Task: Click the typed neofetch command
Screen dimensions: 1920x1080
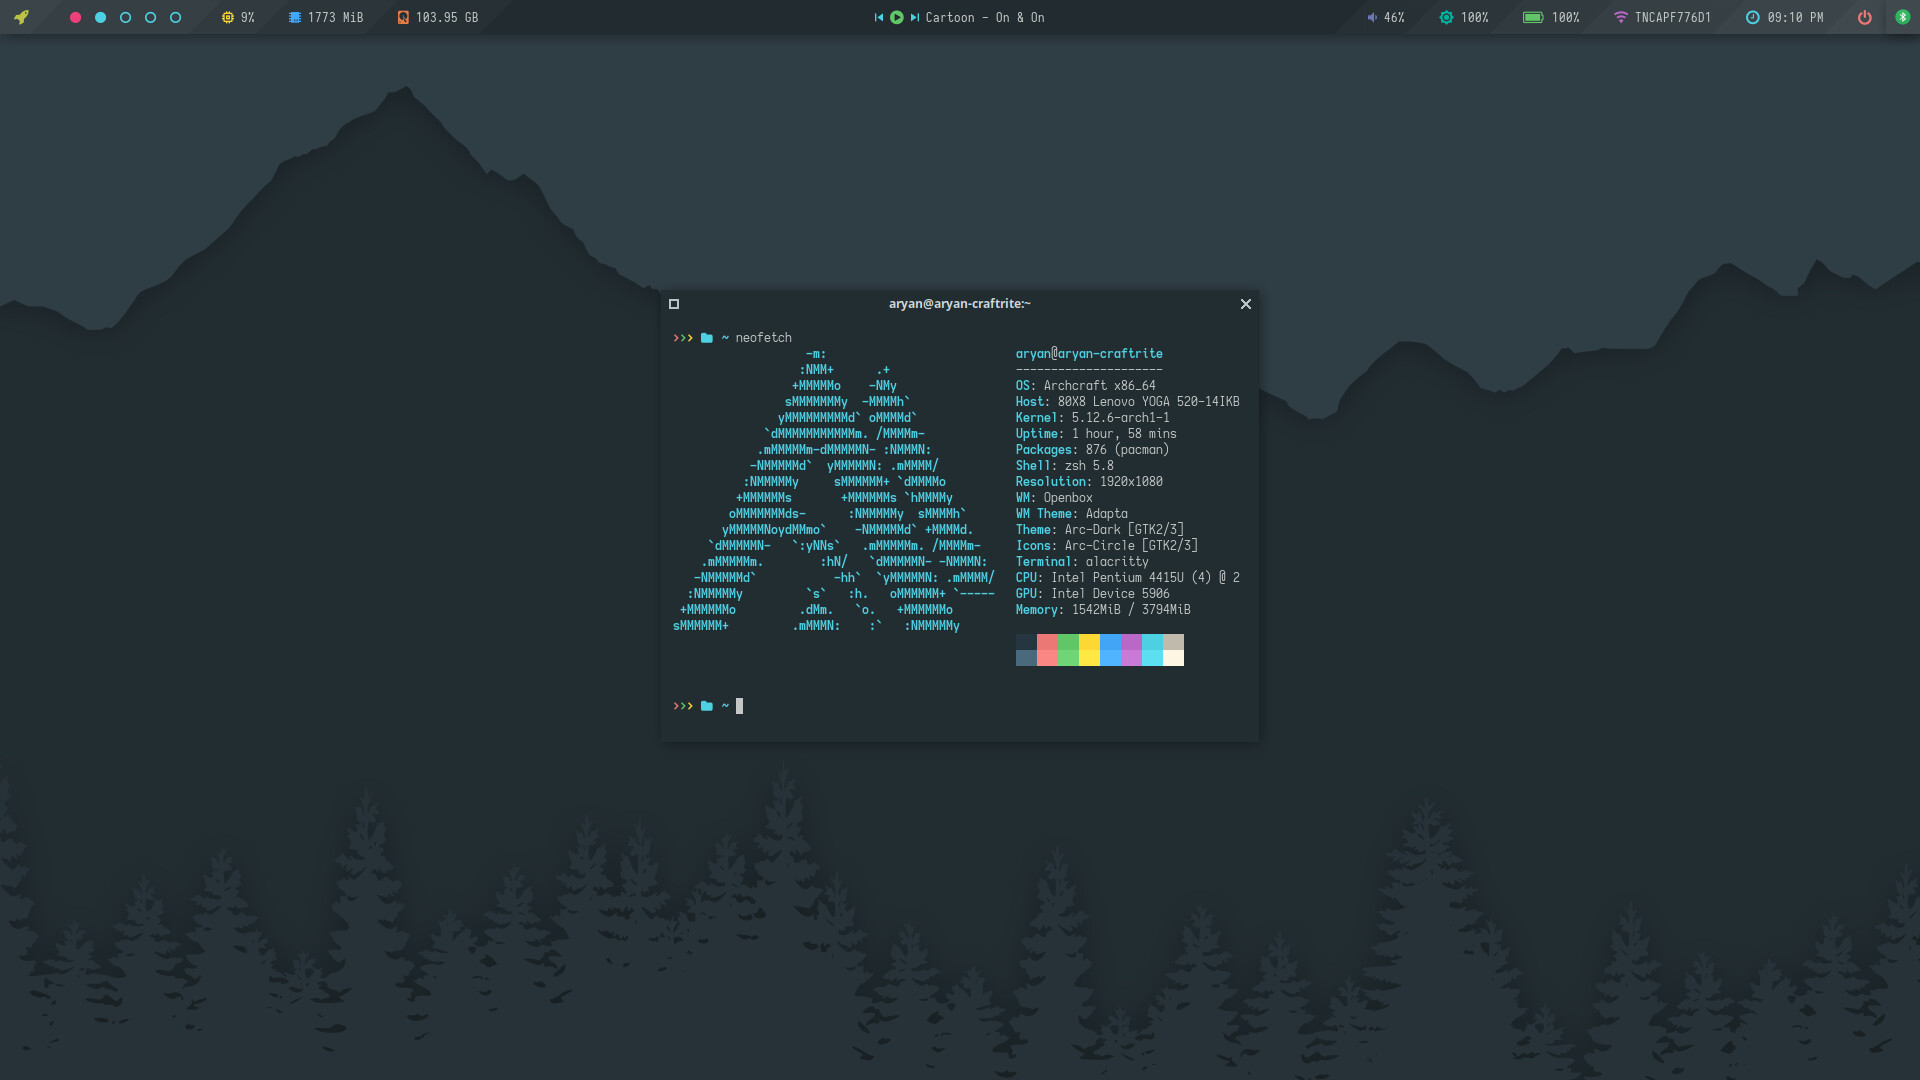Action: [x=764, y=338]
